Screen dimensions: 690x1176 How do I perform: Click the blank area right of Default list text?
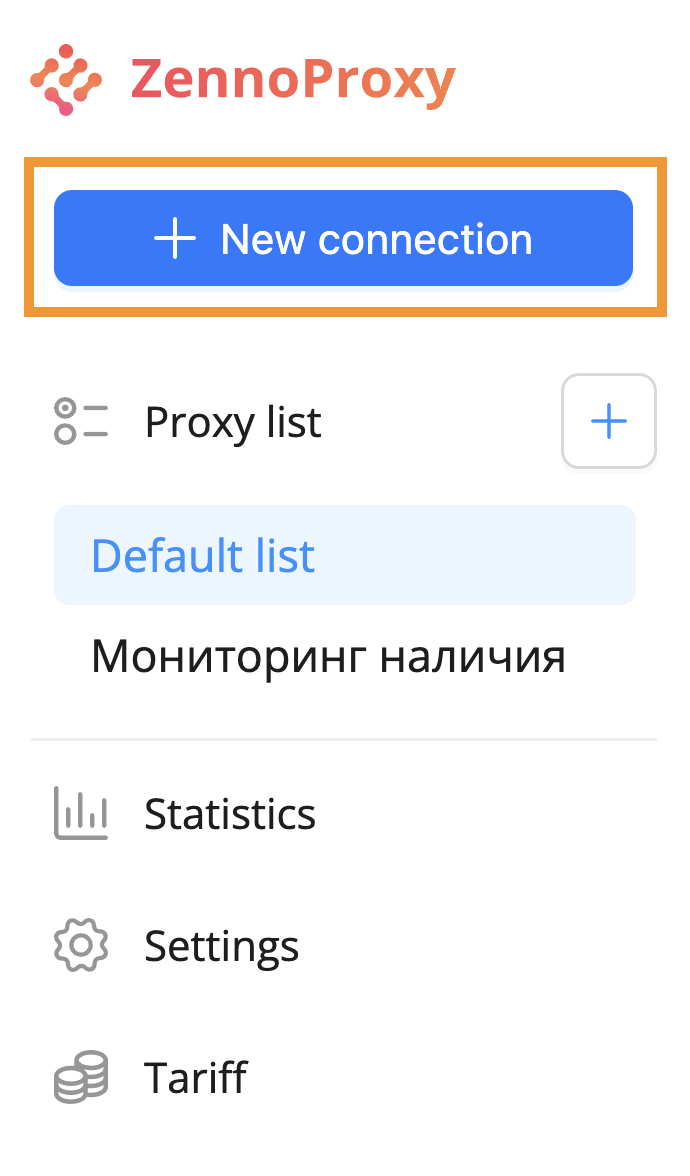[x=480, y=556]
